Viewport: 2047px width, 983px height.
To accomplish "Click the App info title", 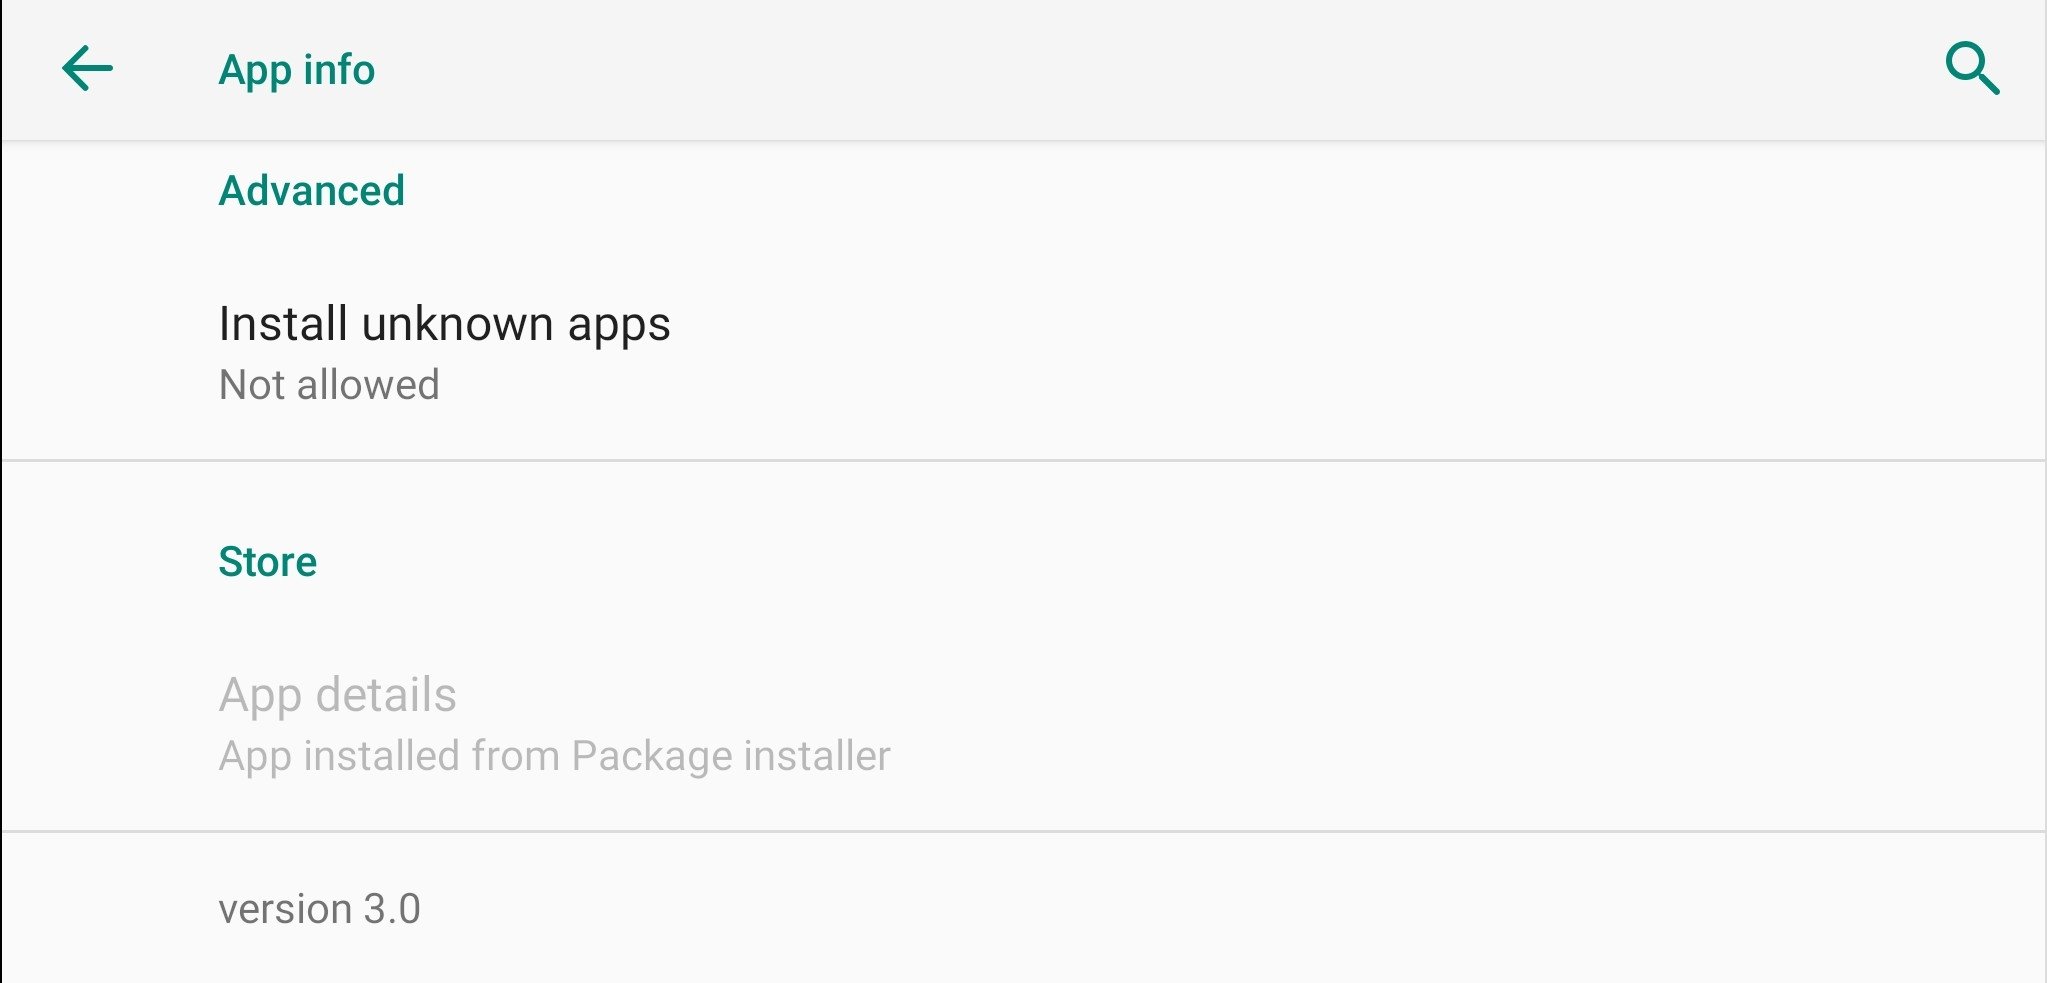I will tap(297, 70).
